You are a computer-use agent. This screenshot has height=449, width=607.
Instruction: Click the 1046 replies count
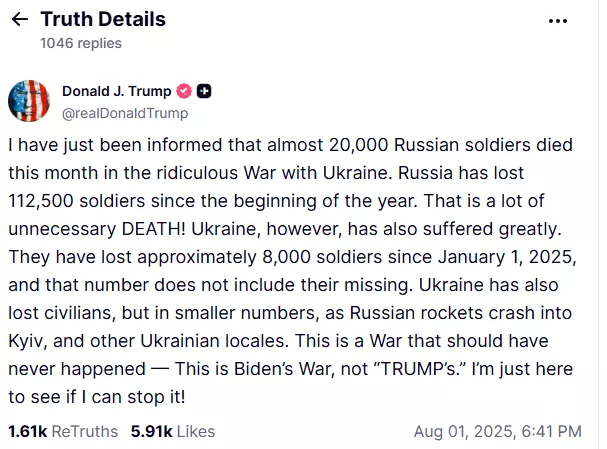[x=80, y=43]
